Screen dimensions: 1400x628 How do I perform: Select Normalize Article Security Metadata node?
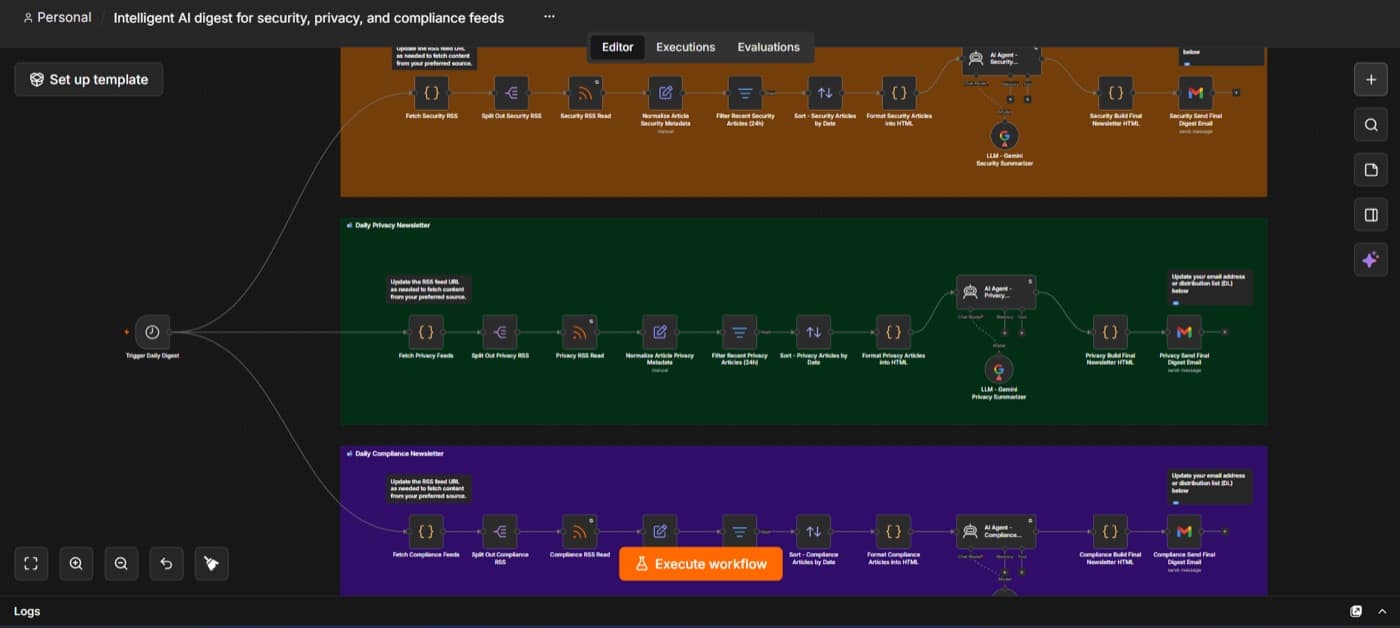(665, 93)
